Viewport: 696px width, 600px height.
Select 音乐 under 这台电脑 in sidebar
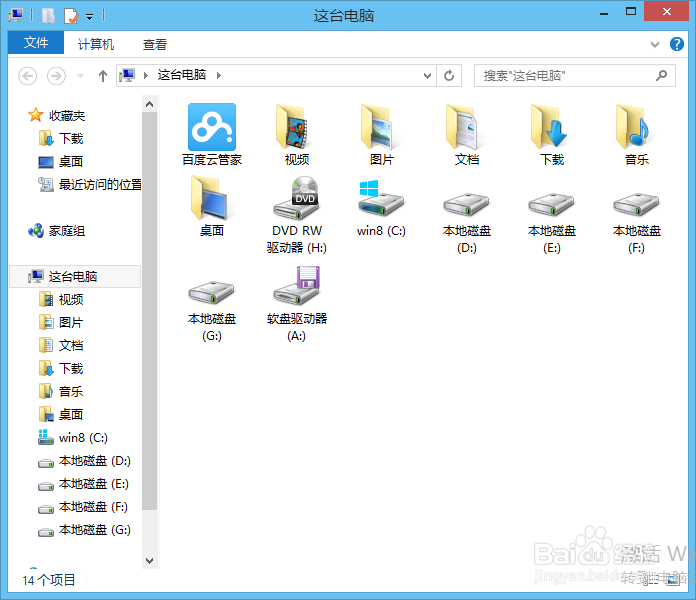coord(62,392)
